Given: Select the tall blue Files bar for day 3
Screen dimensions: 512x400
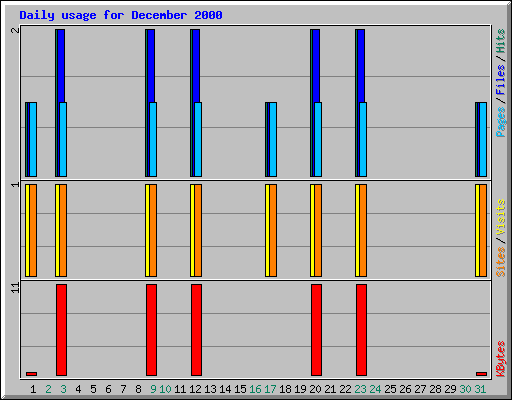Looking at the screenshot, I should click(x=61, y=66).
